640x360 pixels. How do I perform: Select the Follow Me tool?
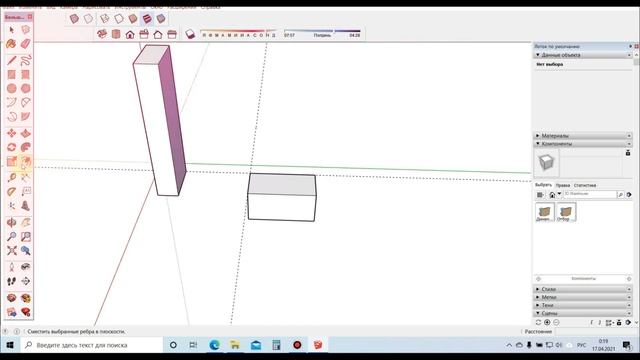(26, 147)
